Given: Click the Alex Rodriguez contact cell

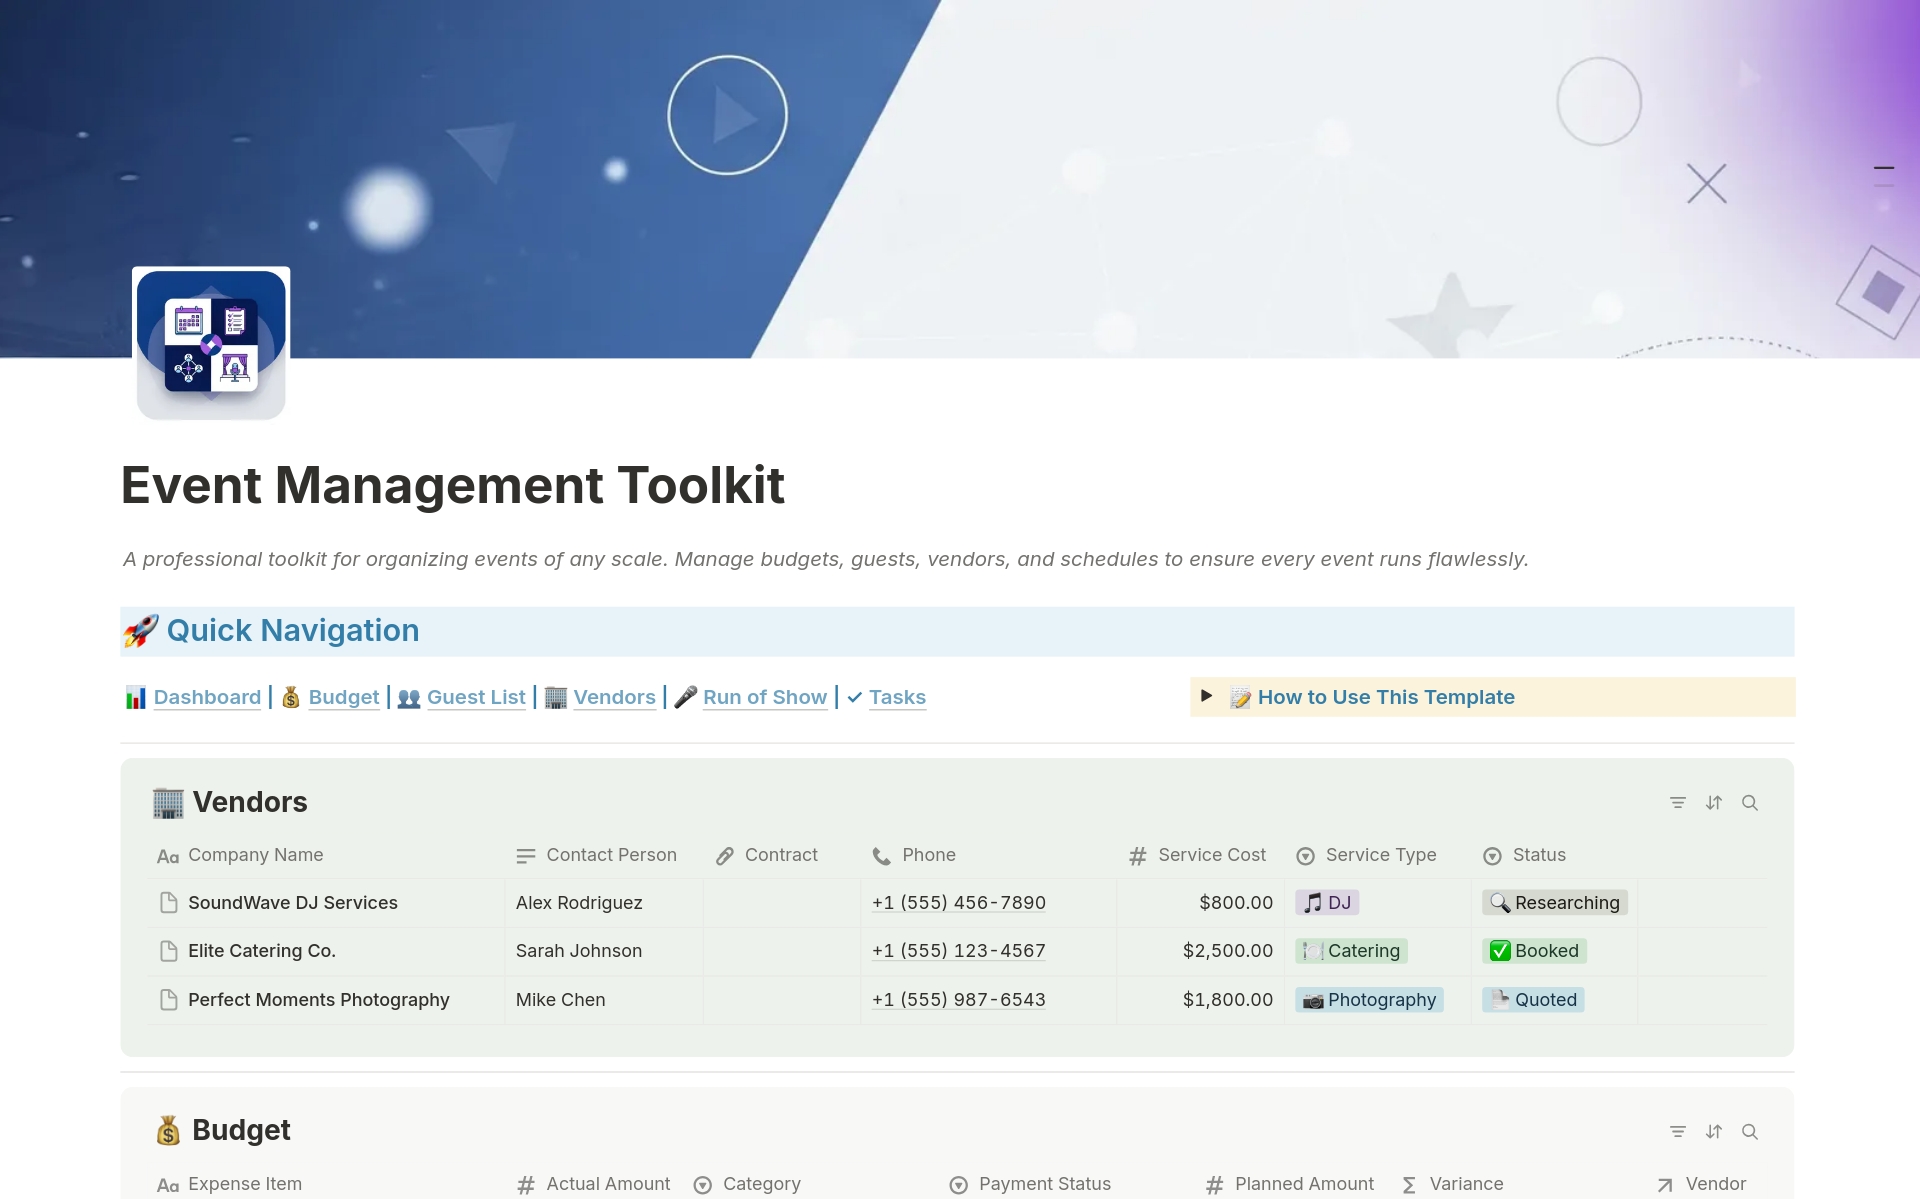Looking at the screenshot, I should pyautogui.click(x=603, y=903).
